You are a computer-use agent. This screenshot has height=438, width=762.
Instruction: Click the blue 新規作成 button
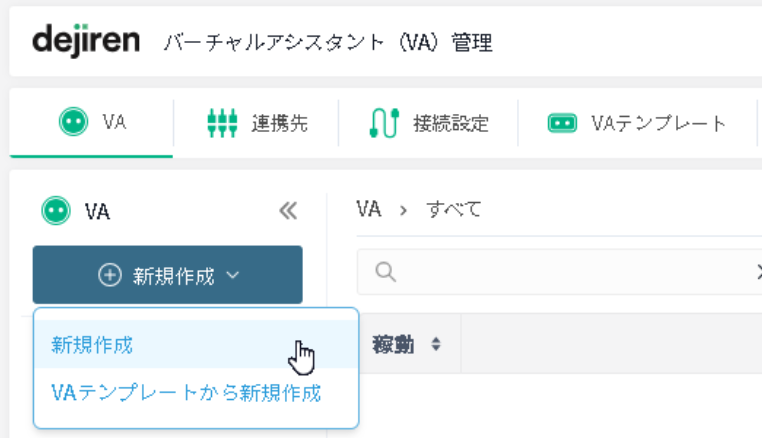[x=168, y=275]
